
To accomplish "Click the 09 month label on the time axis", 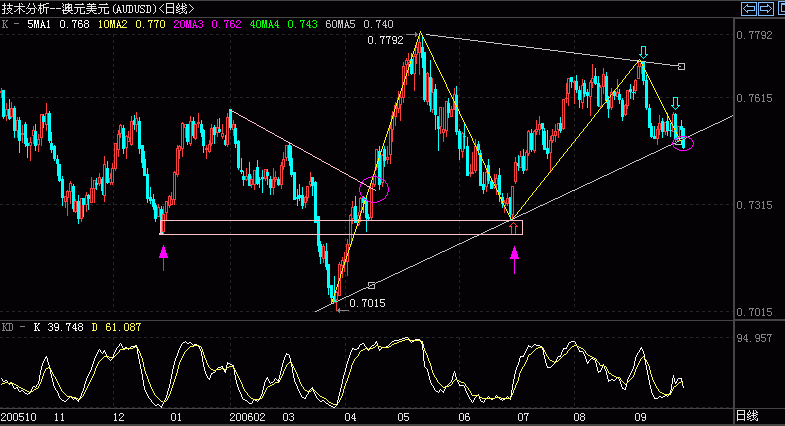I will [640, 417].
